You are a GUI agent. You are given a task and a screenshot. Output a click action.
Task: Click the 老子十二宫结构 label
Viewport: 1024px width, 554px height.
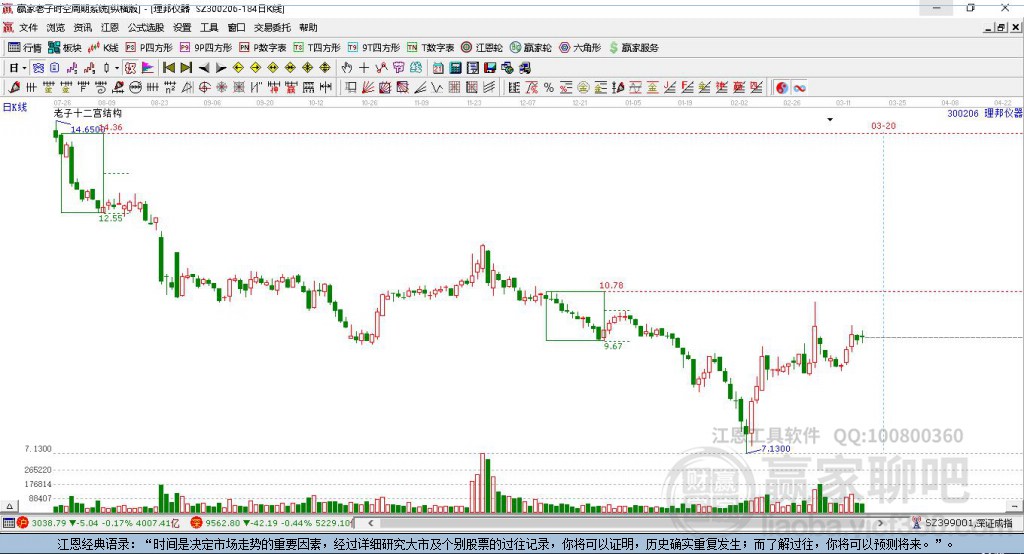pyautogui.click(x=88, y=113)
